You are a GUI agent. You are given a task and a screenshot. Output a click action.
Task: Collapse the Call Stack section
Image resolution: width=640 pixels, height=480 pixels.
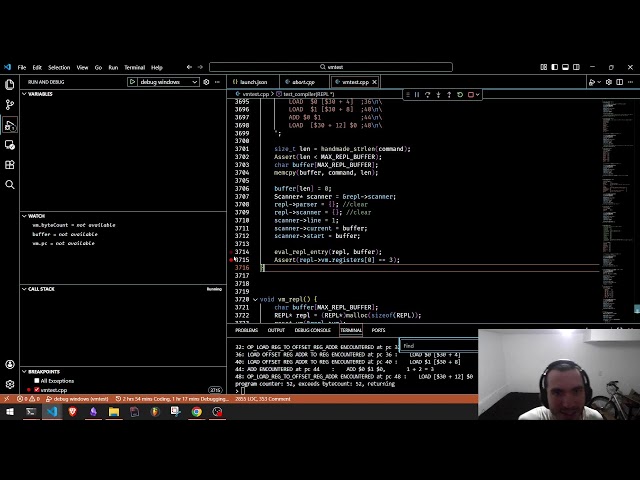[24, 289]
